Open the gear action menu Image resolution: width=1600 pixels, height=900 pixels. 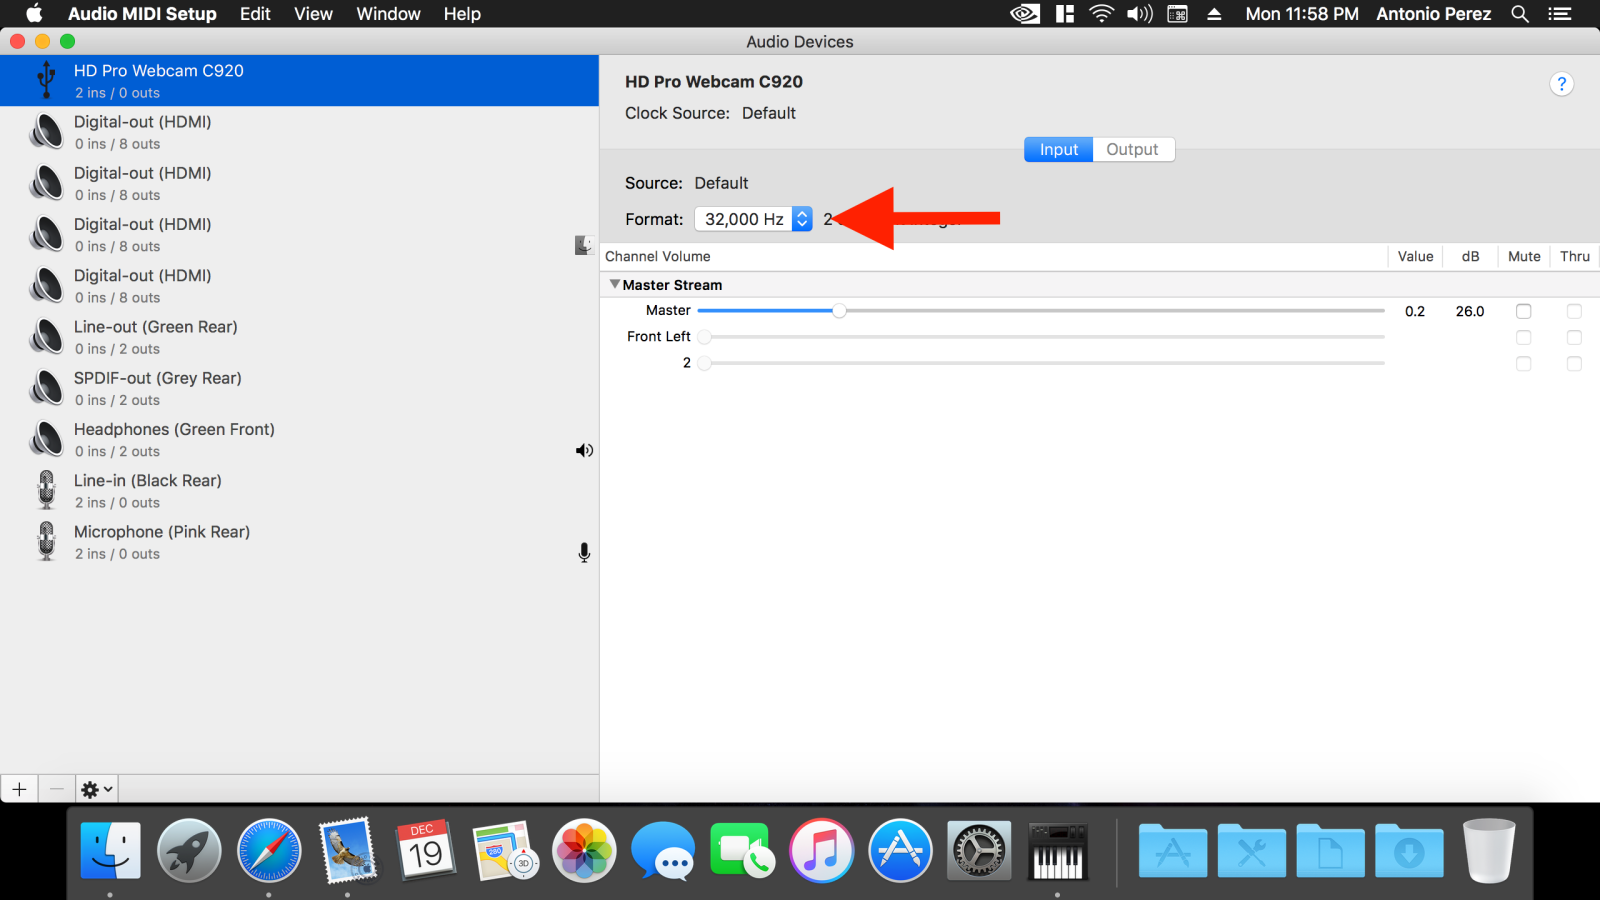(x=97, y=789)
